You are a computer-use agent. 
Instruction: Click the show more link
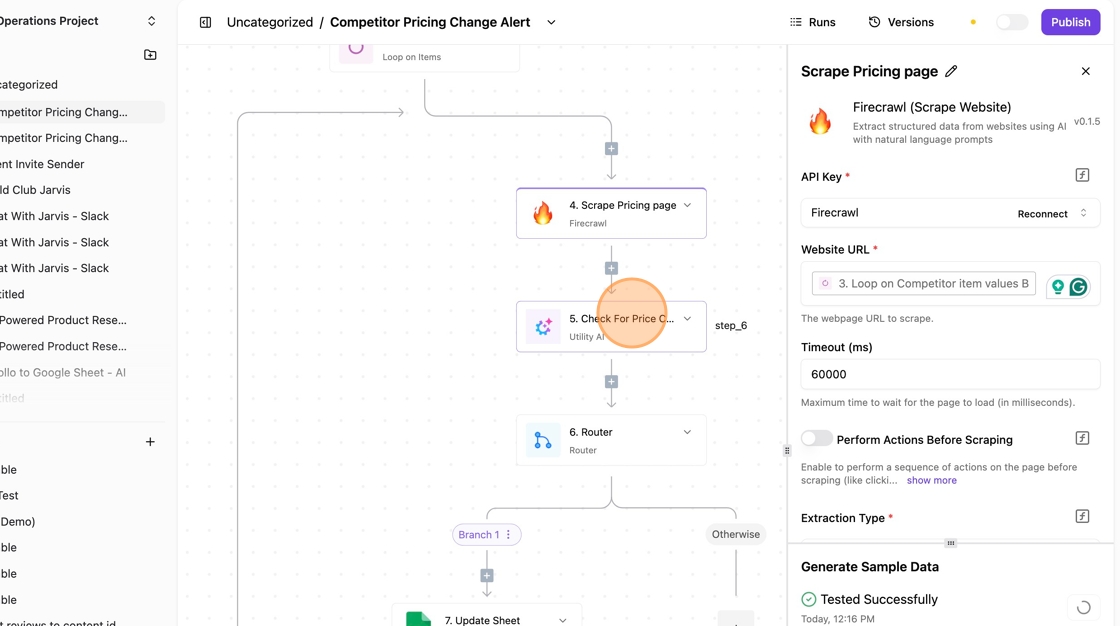pos(931,480)
